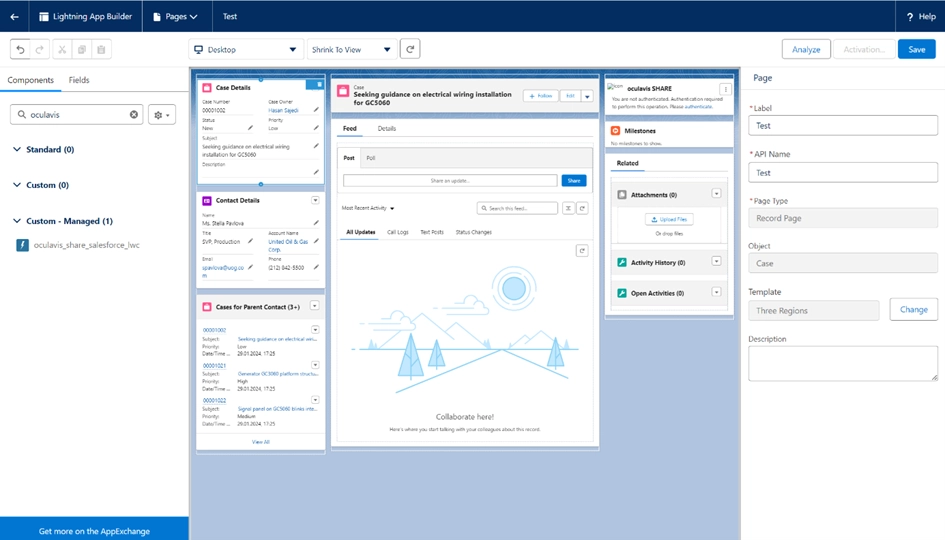Clear the oculavis search text

(x=134, y=115)
